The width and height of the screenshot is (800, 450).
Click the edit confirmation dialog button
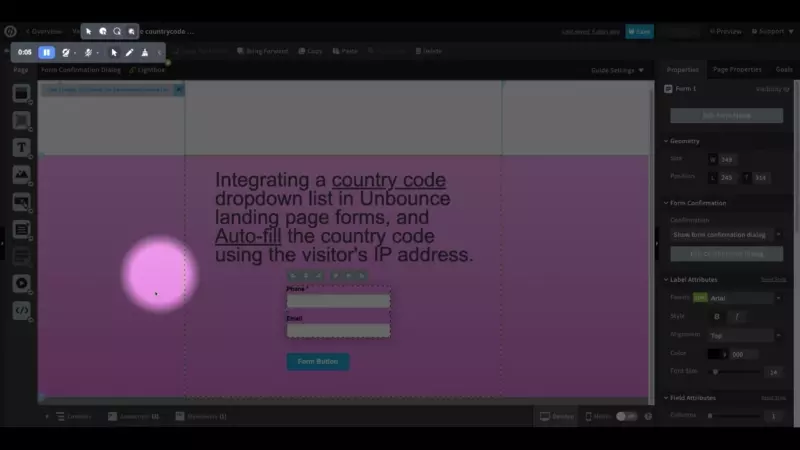click(x=727, y=254)
